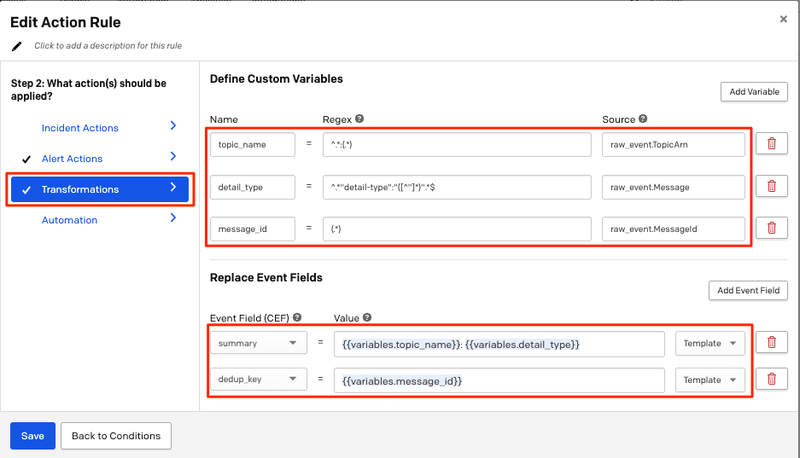Open Event Field (CEF) help icon
This screenshot has height=458, width=800.
[297, 317]
